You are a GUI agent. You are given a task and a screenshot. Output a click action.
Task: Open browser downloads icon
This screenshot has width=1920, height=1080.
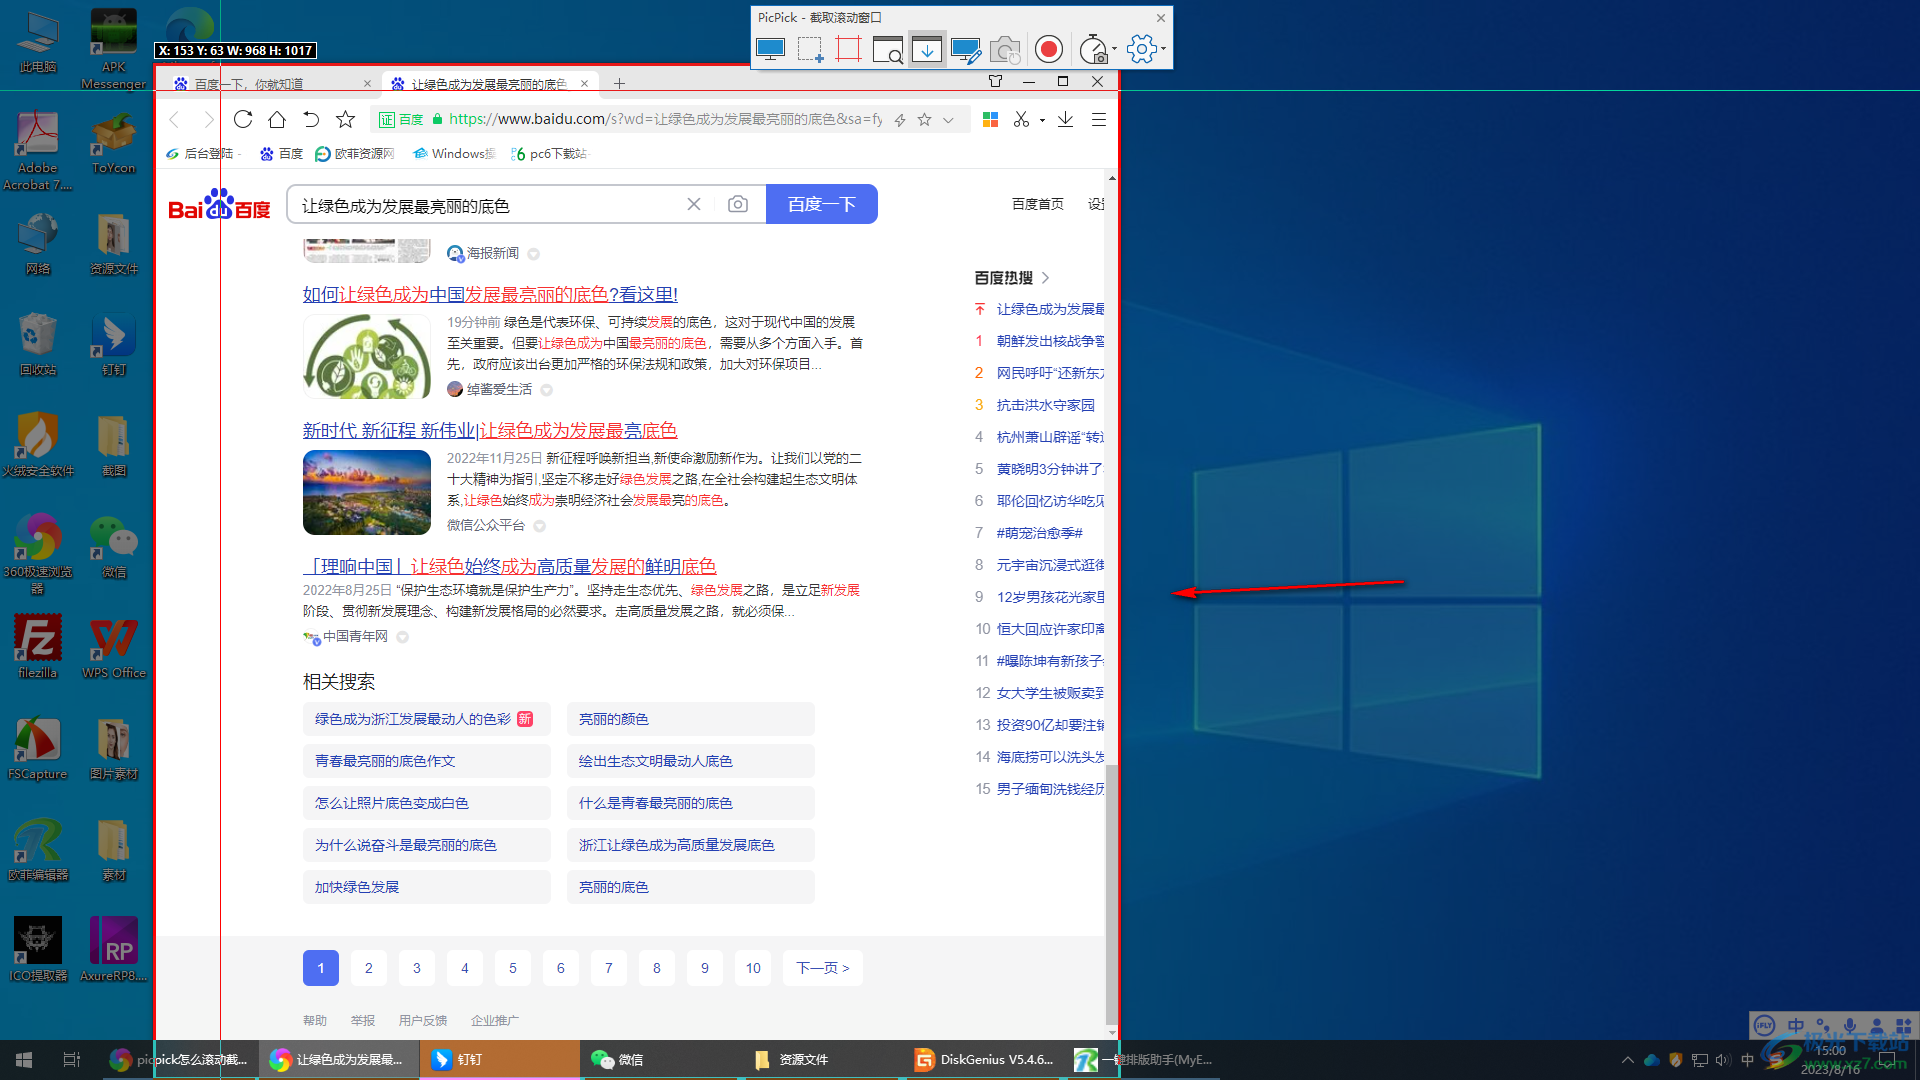[x=1065, y=120]
